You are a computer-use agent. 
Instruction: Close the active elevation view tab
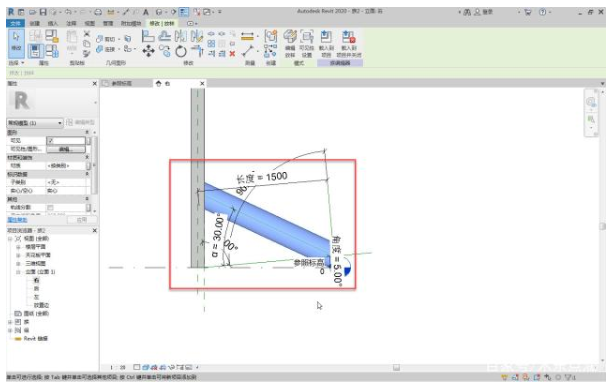[202, 83]
